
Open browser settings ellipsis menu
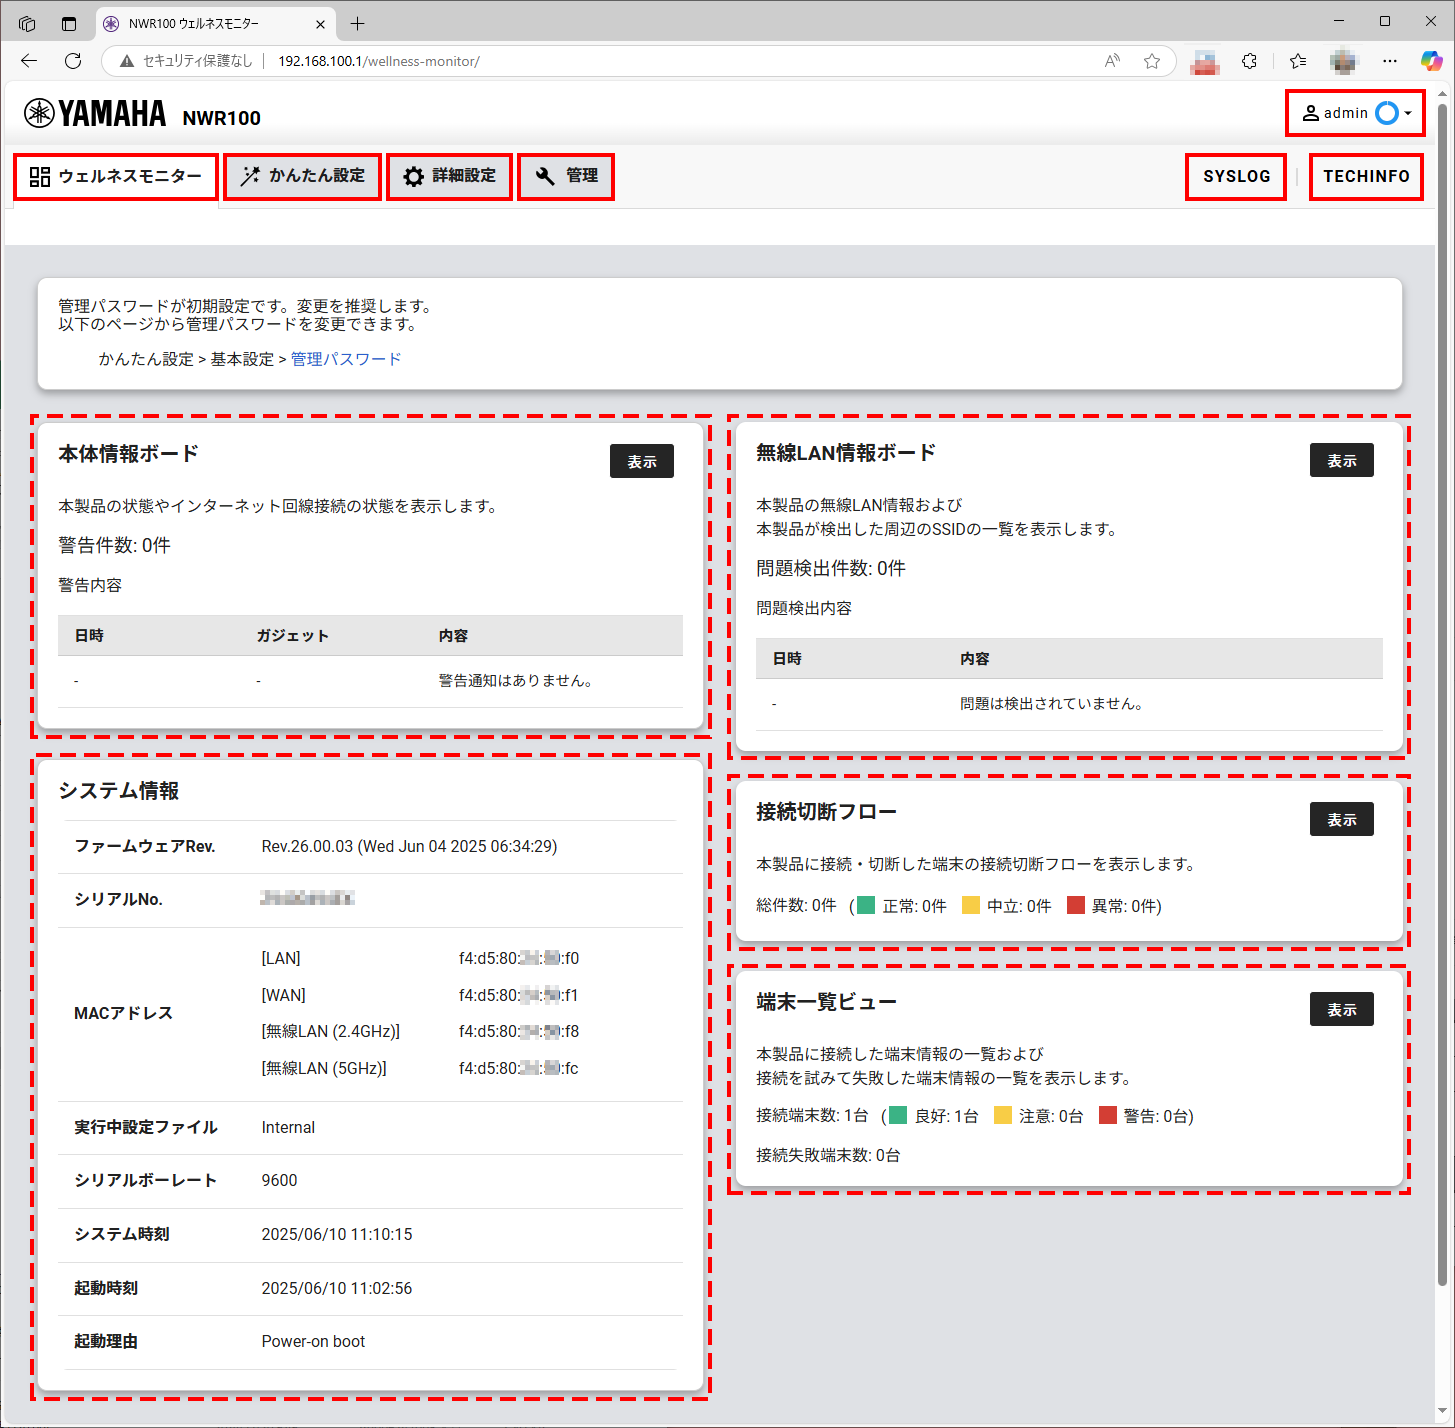pos(1390,61)
